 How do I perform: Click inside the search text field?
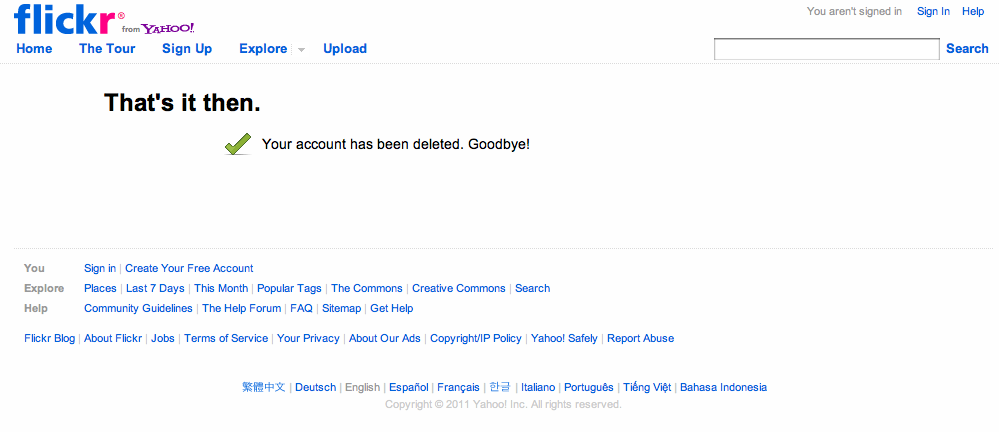(x=826, y=49)
